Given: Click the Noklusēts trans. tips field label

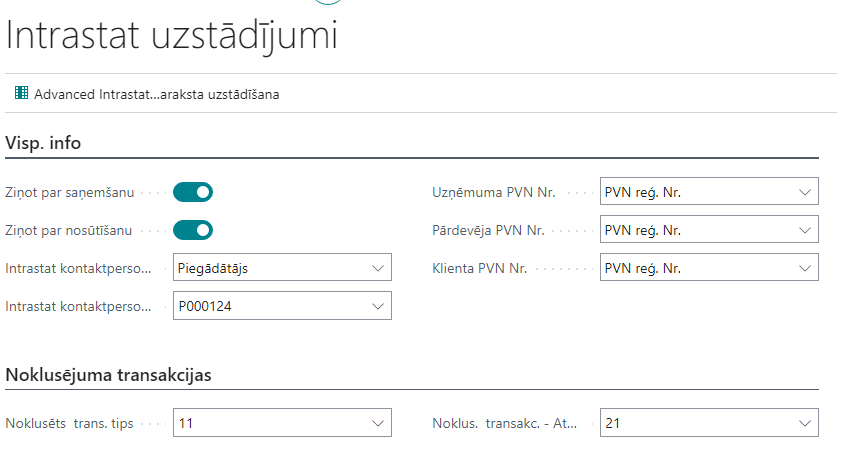Looking at the screenshot, I should click(x=69, y=423).
